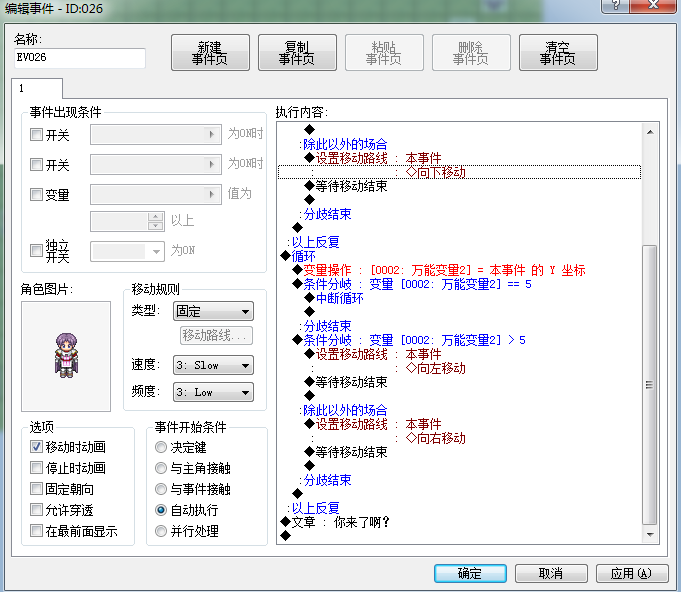Select the lower 除此以外的场合 line
Image resolution: width=681 pixels, height=592 pixels.
(x=459, y=410)
